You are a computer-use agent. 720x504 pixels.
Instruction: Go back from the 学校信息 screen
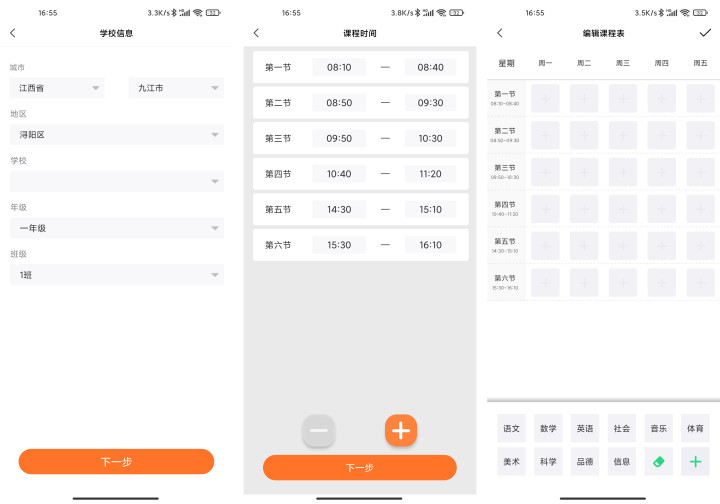tap(13, 33)
